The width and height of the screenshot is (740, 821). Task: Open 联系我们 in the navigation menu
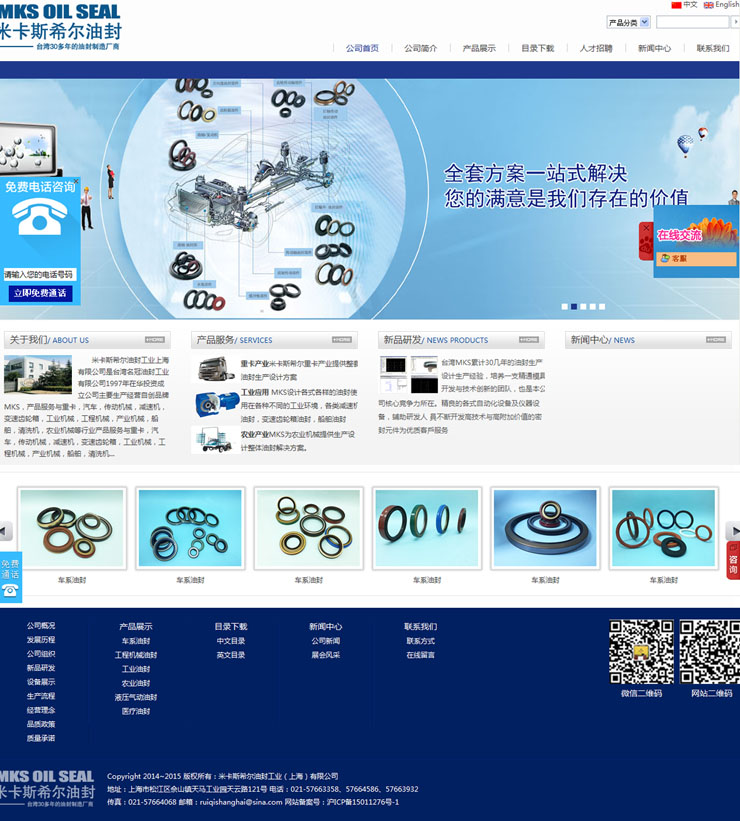713,48
